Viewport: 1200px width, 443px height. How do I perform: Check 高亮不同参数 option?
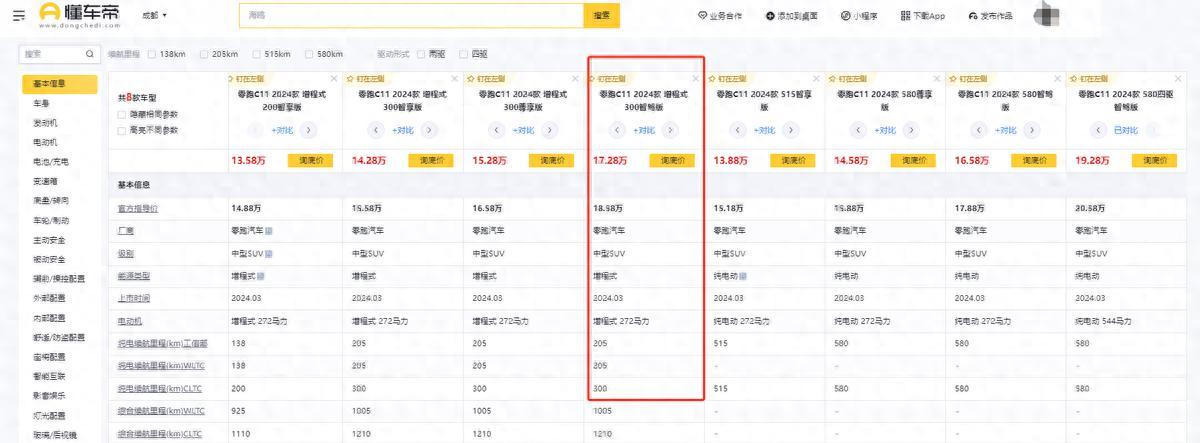click(x=122, y=130)
